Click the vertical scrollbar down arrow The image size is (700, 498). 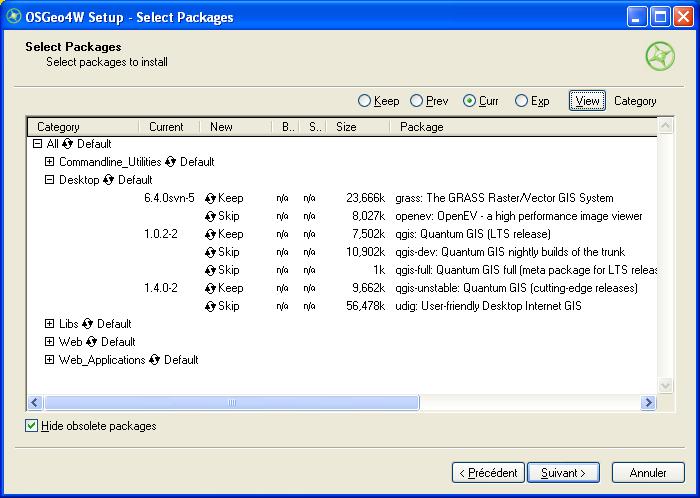(x=666, y=386)
